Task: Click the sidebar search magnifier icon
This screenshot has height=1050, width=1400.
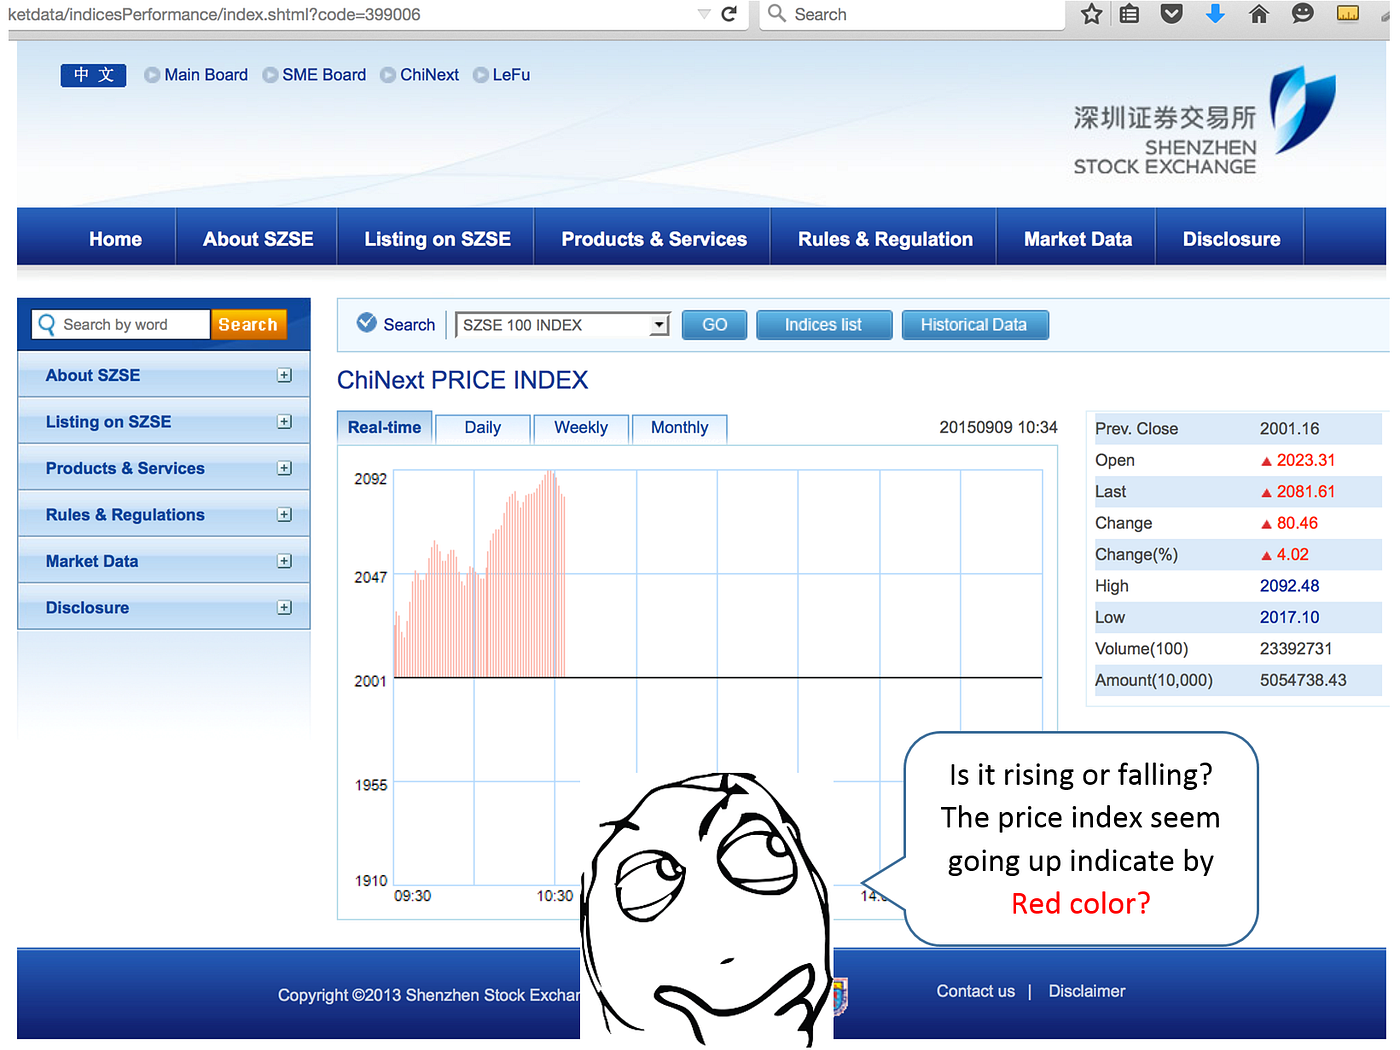Action: point(46,325)
